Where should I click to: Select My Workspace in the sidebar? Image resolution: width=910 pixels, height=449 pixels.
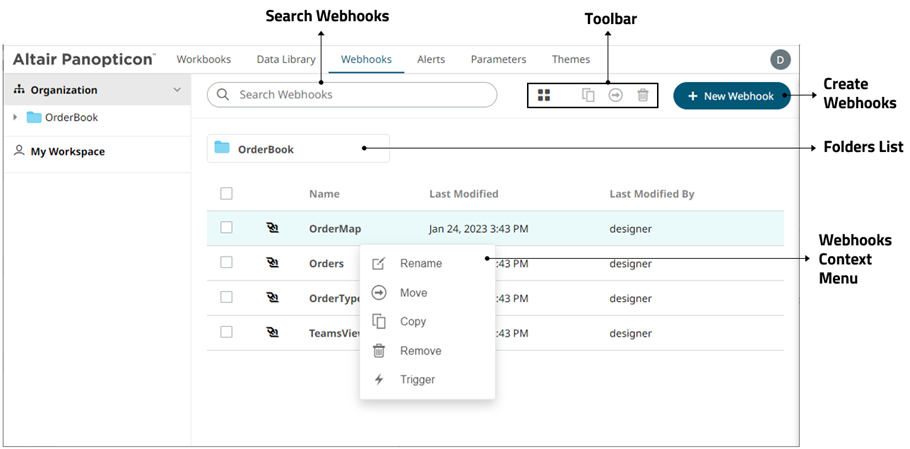click(x=67, y=152)
